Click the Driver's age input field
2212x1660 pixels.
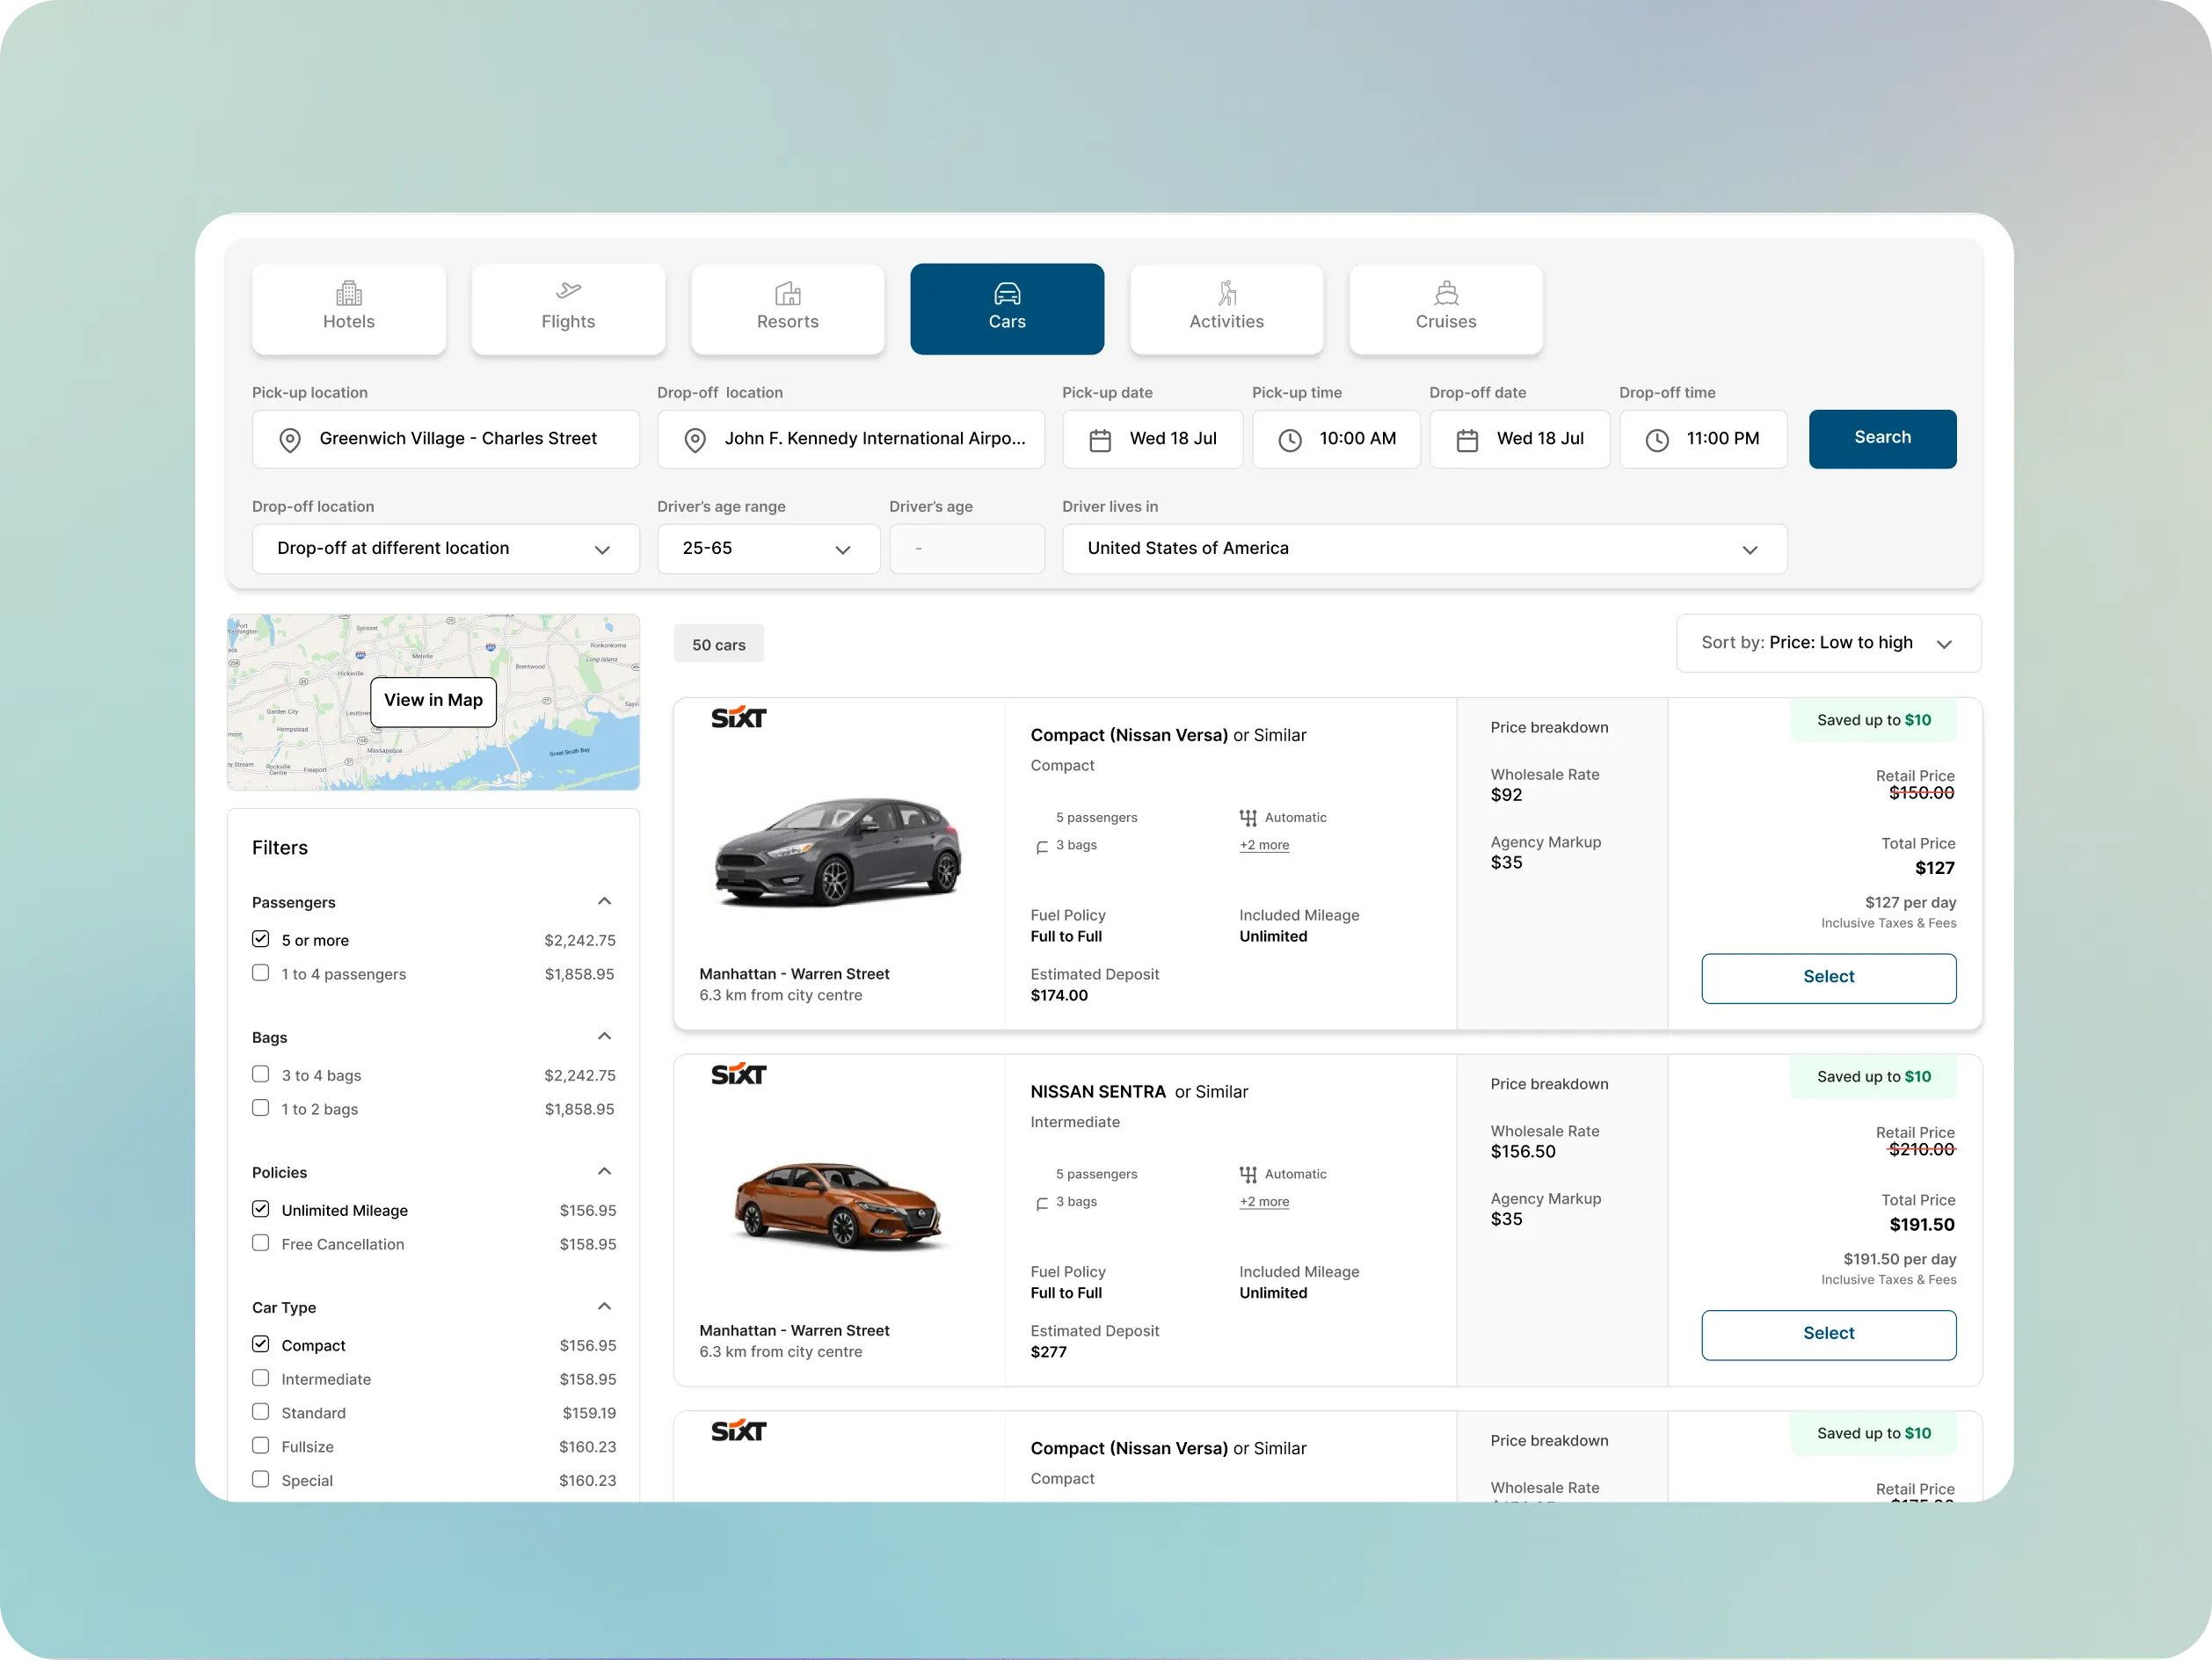[x=966, y=549]
